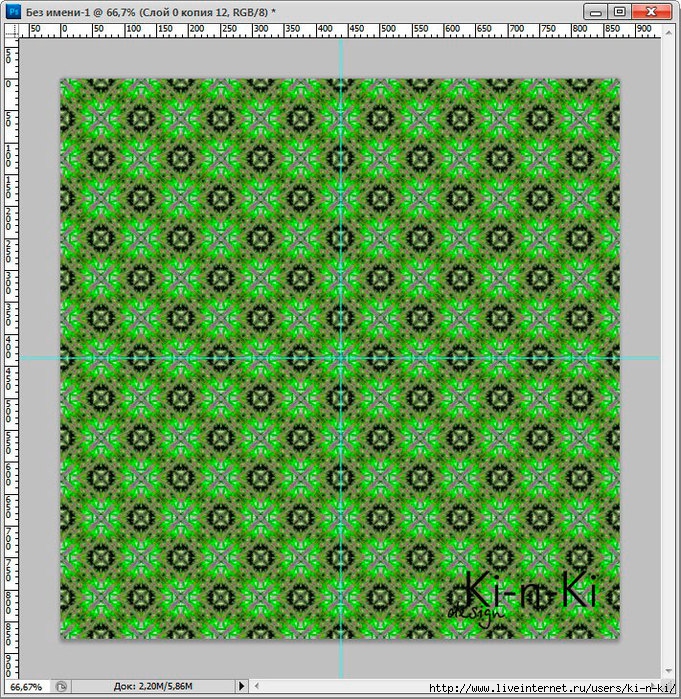Click the vertical scrollbar down arrow
The width and height of the screenshot is (681, 699).
(668, 671)
